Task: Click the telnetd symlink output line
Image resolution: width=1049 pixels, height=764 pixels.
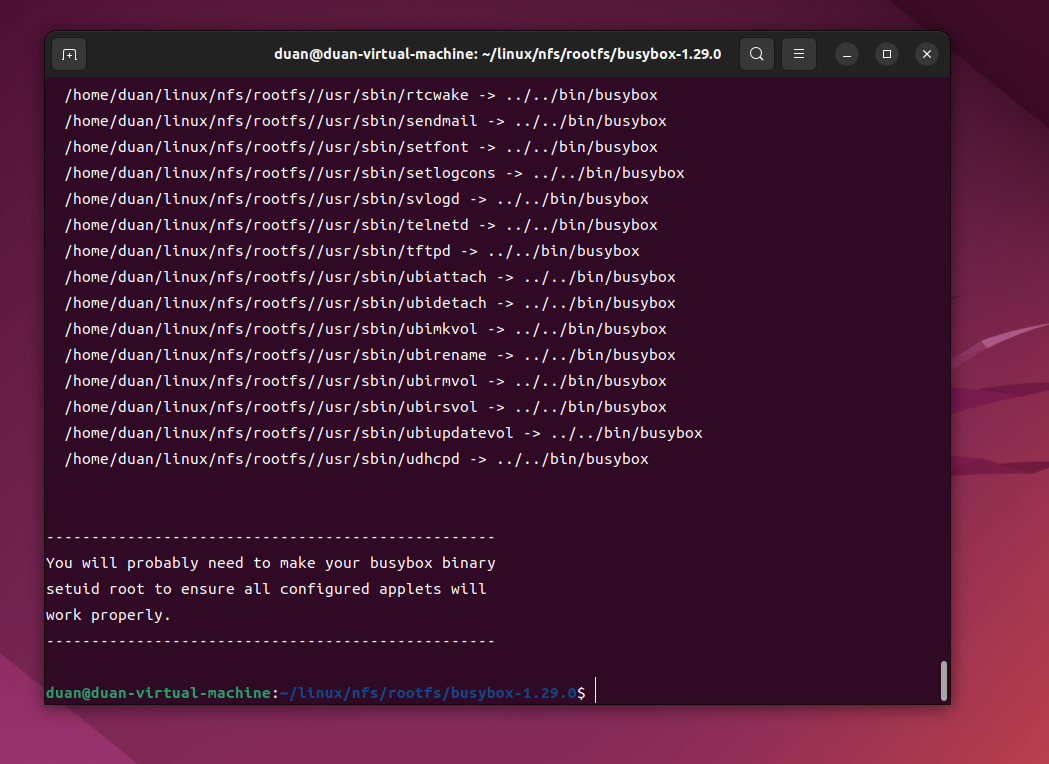Action: pyautogui.click(x=361, y=225)
